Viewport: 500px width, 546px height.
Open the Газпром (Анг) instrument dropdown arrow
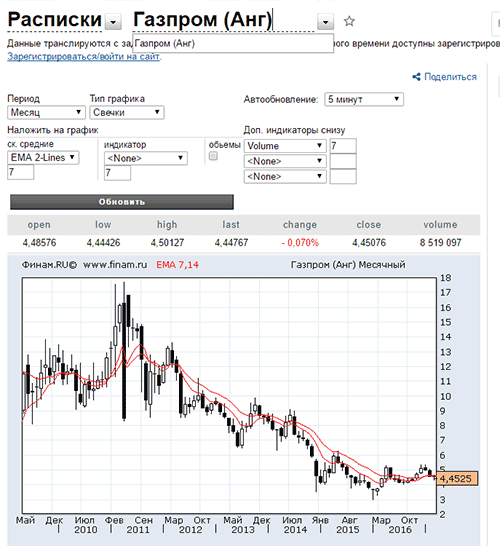(325, 22)
